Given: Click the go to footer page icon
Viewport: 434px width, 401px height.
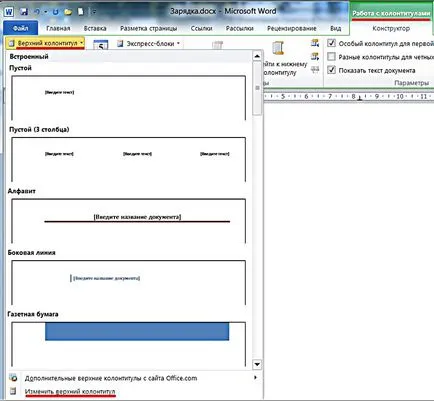Looking at the screenshot, I should pyautogui.click(x=278, y=48).
